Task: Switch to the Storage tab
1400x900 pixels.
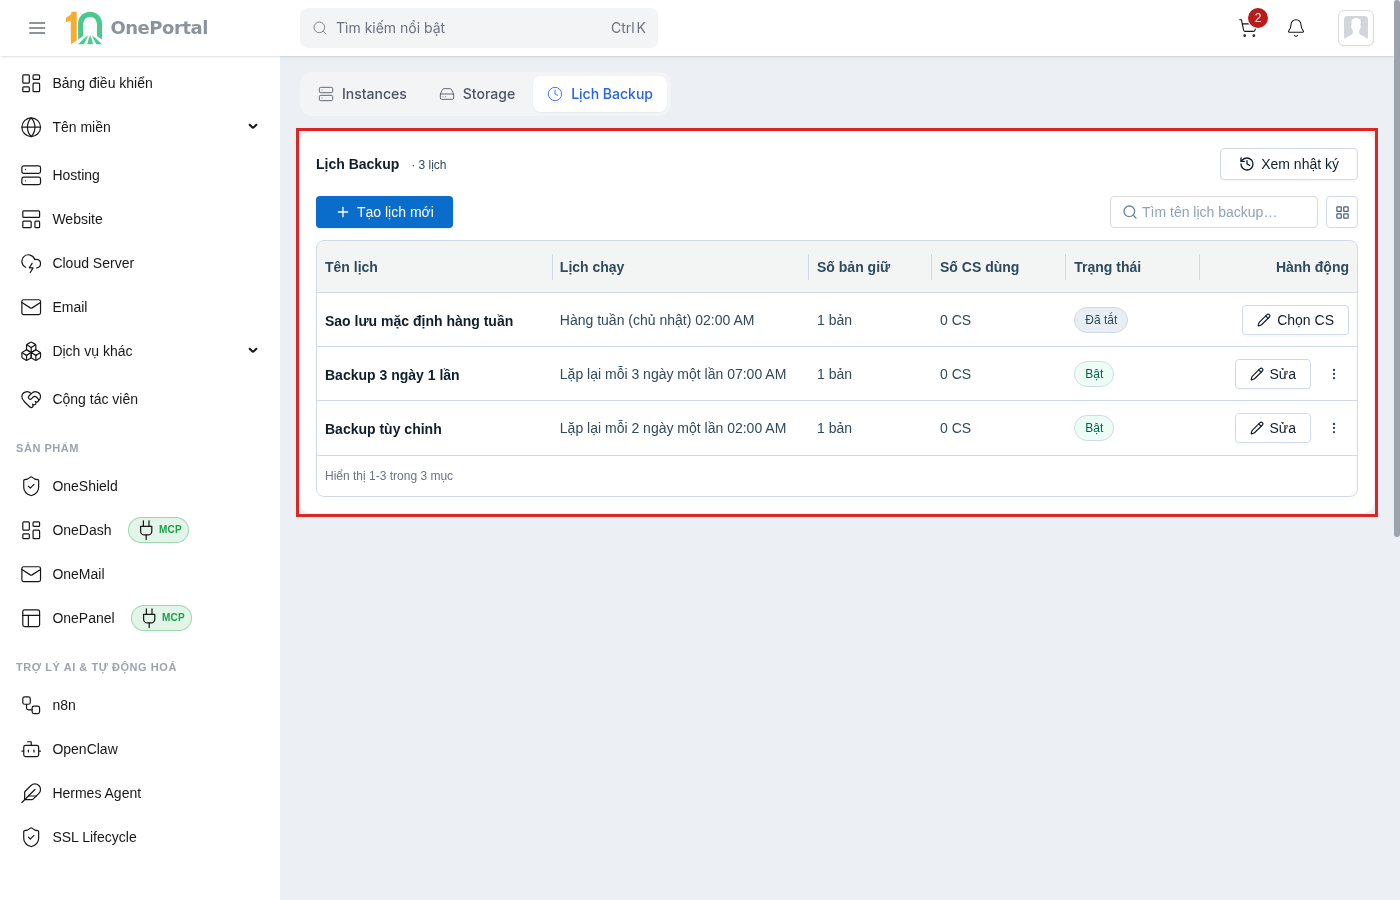Action: (x=477, y=94)
